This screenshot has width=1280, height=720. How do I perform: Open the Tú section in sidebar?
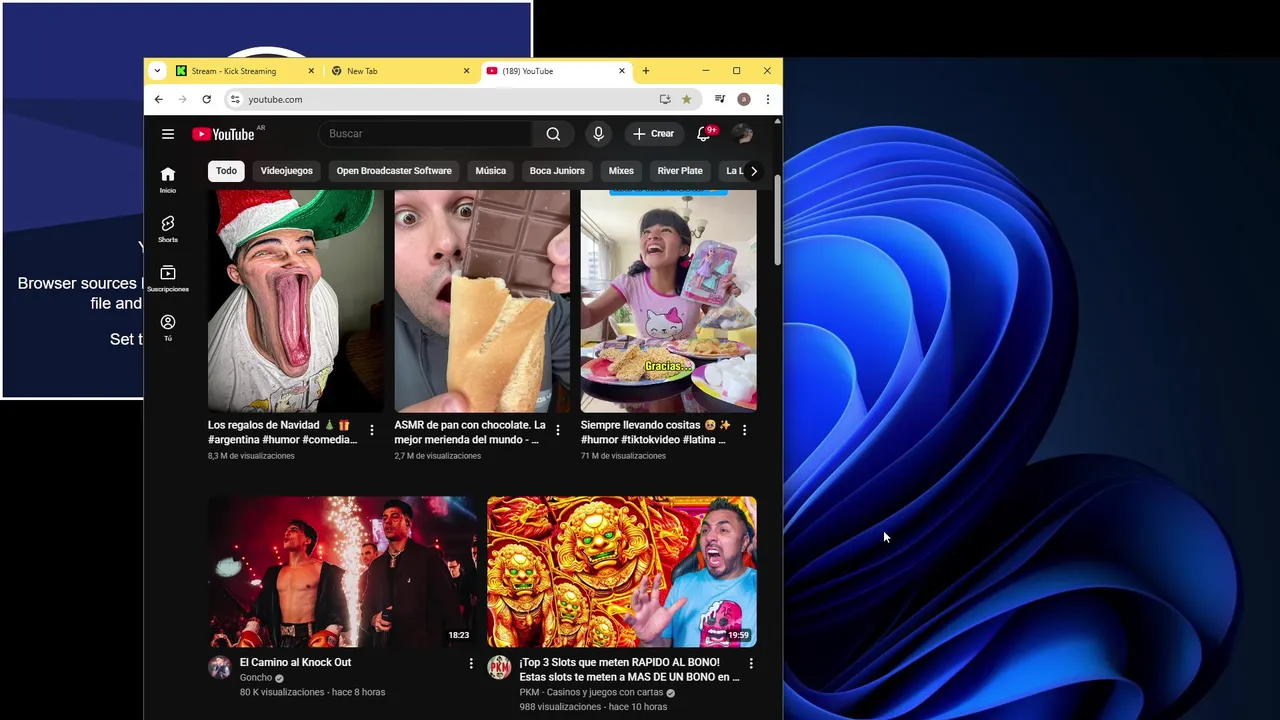(x=168, y=328)
